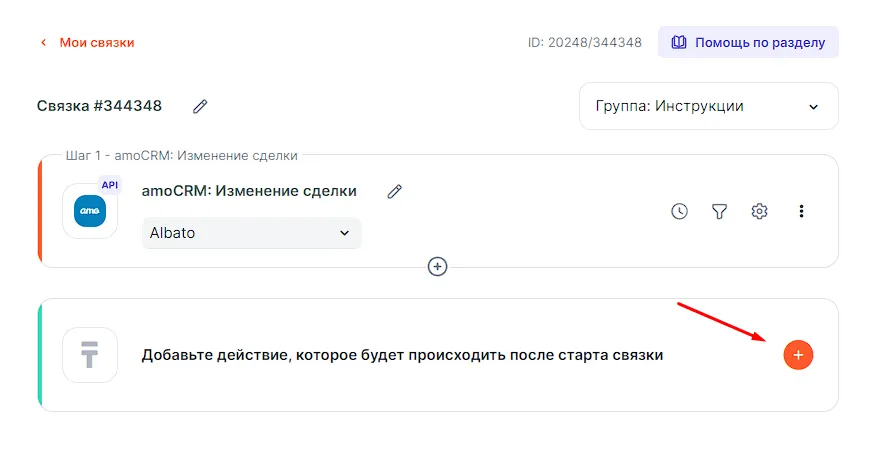Click the ID: 20248/344348 label
This screenshot has width=891, height=462.
(585, 43)
